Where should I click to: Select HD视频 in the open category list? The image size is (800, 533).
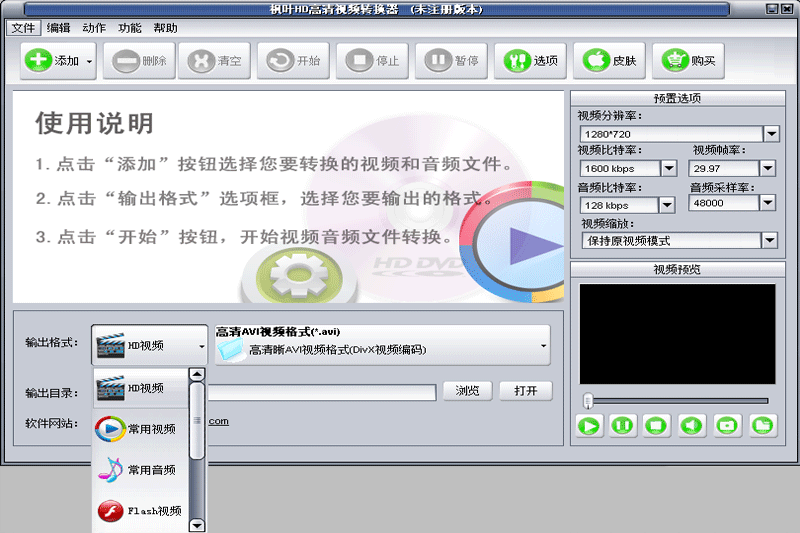tap(141, 389)
